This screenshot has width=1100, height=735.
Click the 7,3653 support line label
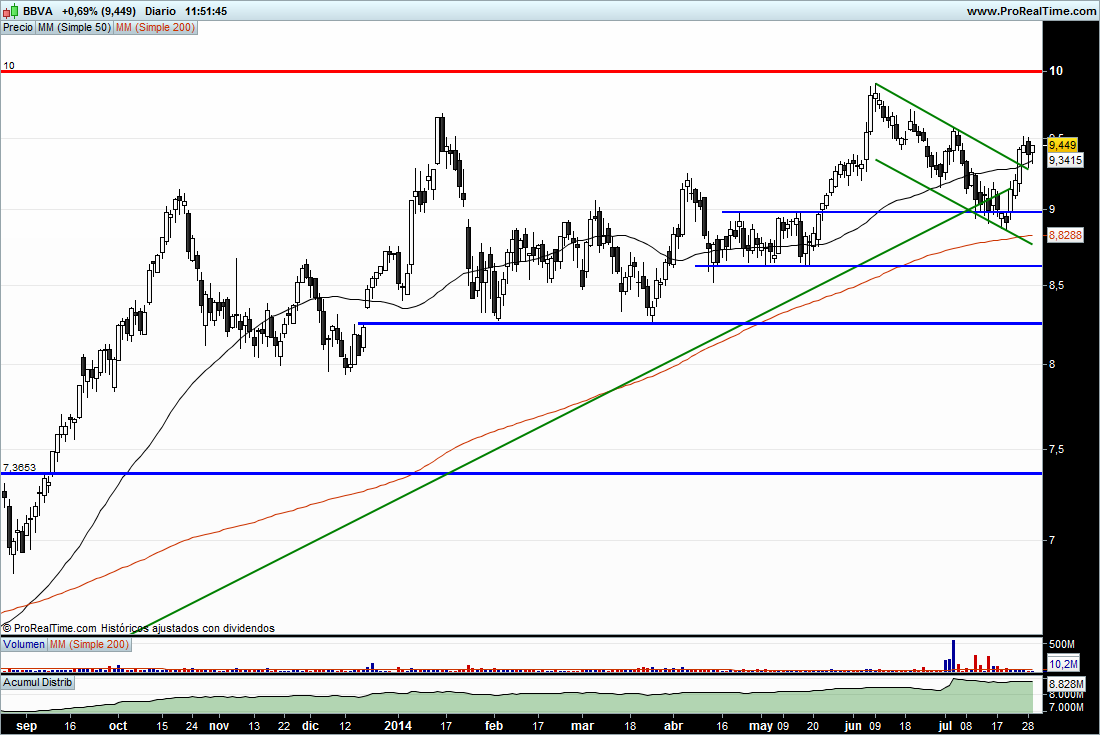[x=19, y=467]
